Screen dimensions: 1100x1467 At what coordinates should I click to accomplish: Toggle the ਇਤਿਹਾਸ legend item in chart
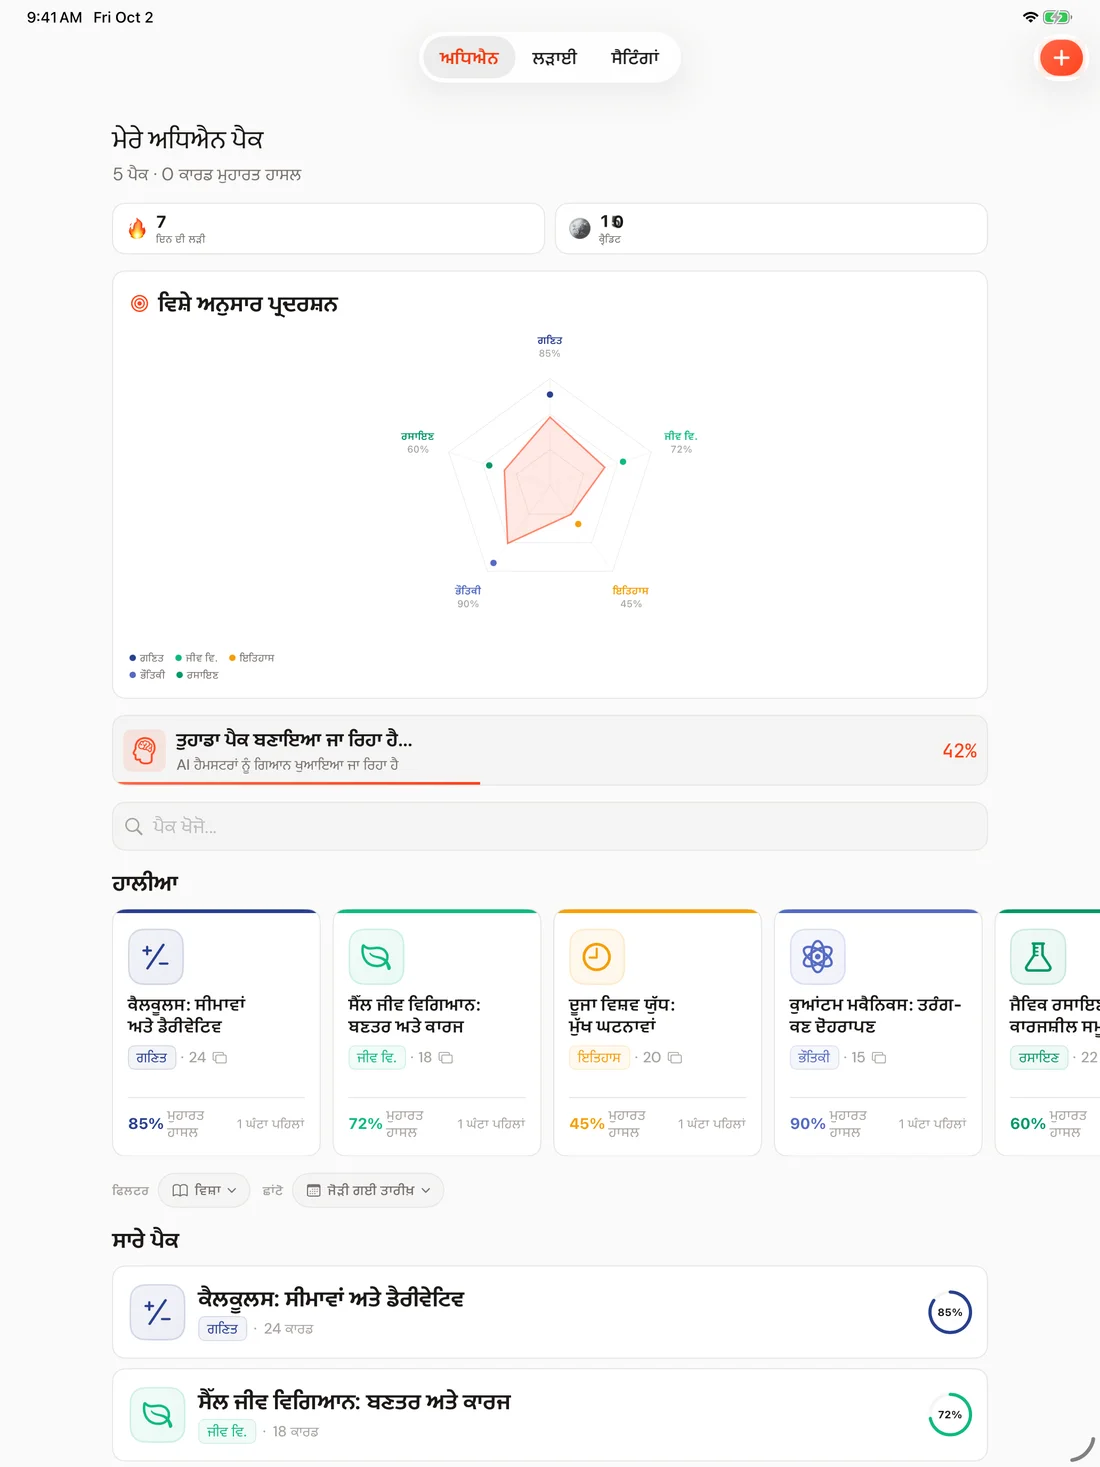(x=252, y=658)
